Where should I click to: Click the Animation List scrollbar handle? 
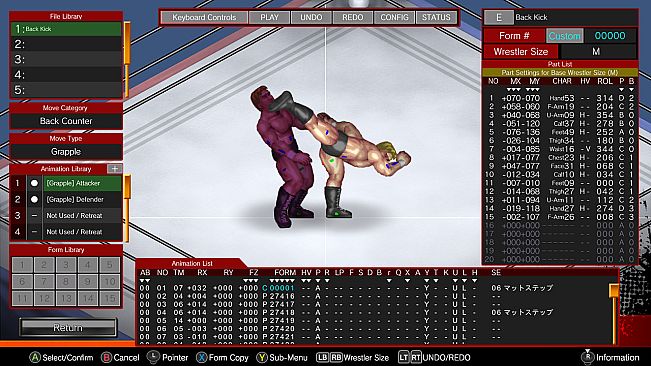click(614, 290)
